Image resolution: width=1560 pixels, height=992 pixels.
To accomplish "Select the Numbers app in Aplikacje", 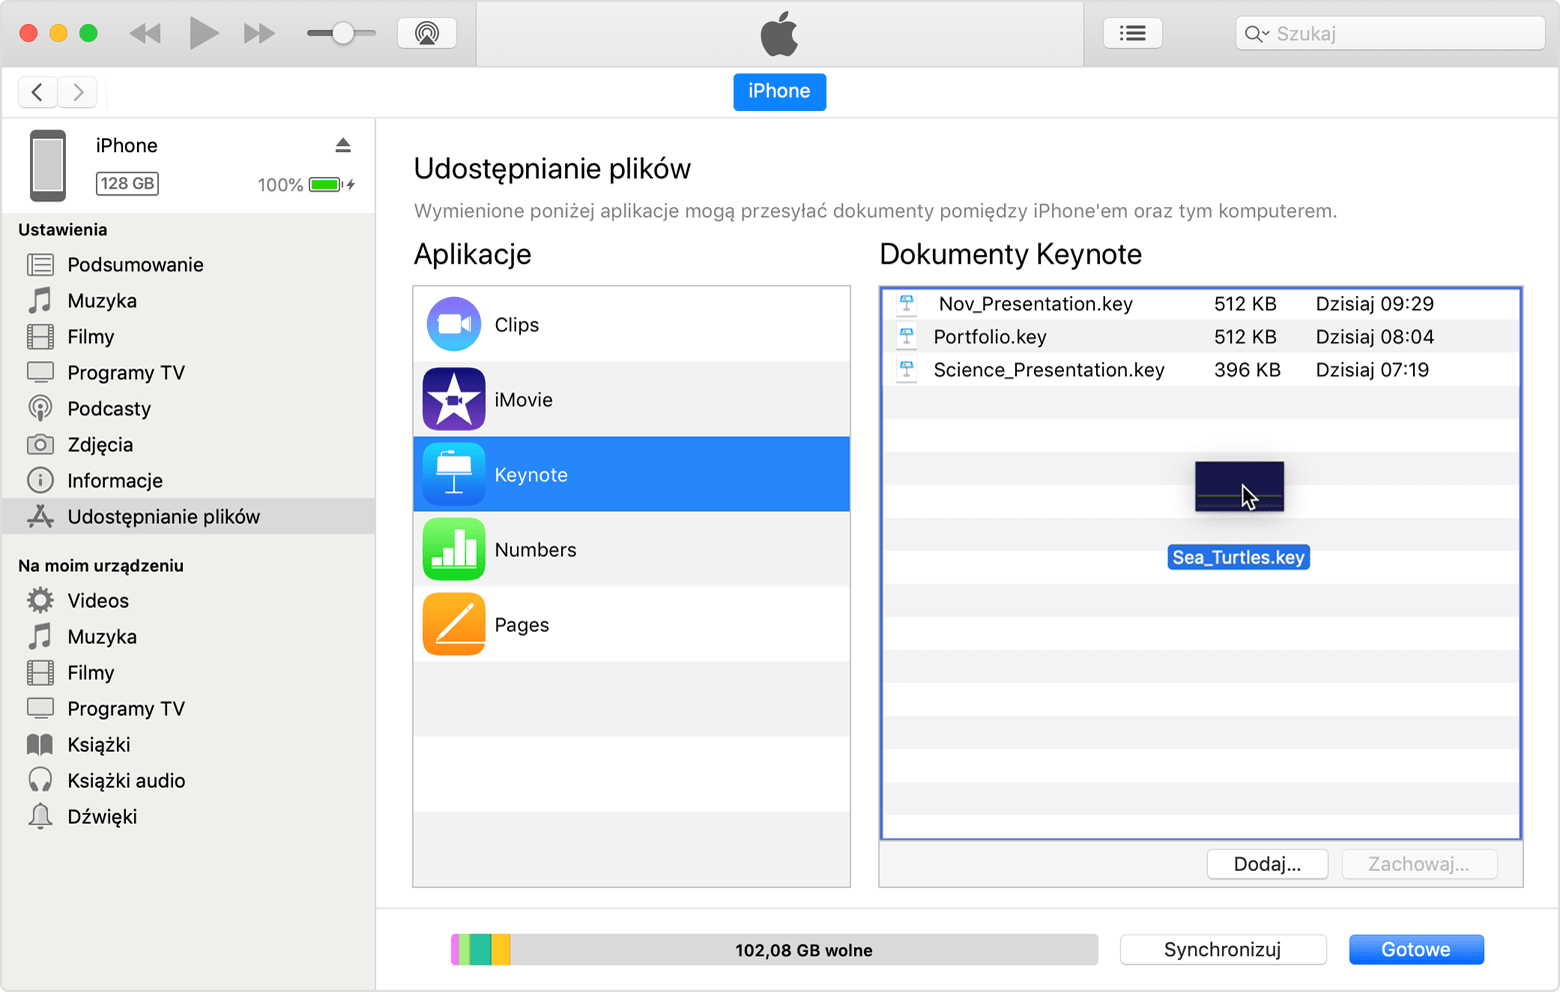I will 632,550.
